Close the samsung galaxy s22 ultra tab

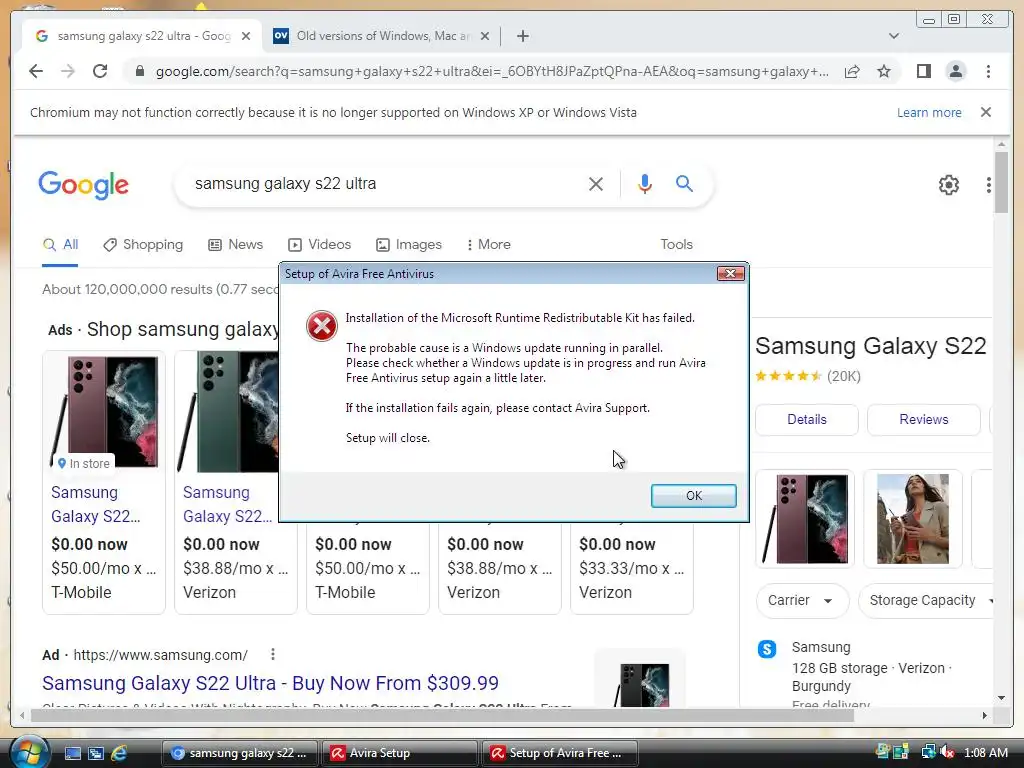pyautogui.click(x=246, y=36)
